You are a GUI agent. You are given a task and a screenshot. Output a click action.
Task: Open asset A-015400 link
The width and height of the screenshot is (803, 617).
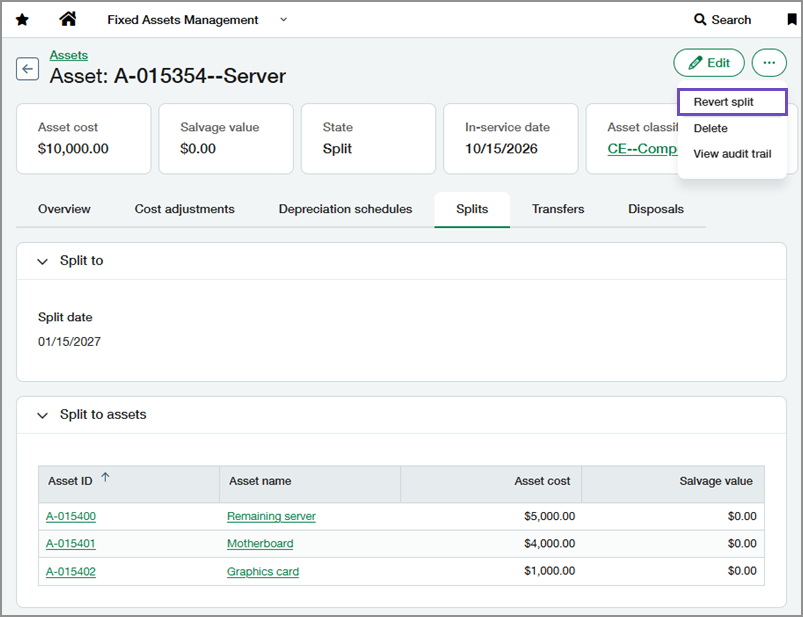point(71,516)
